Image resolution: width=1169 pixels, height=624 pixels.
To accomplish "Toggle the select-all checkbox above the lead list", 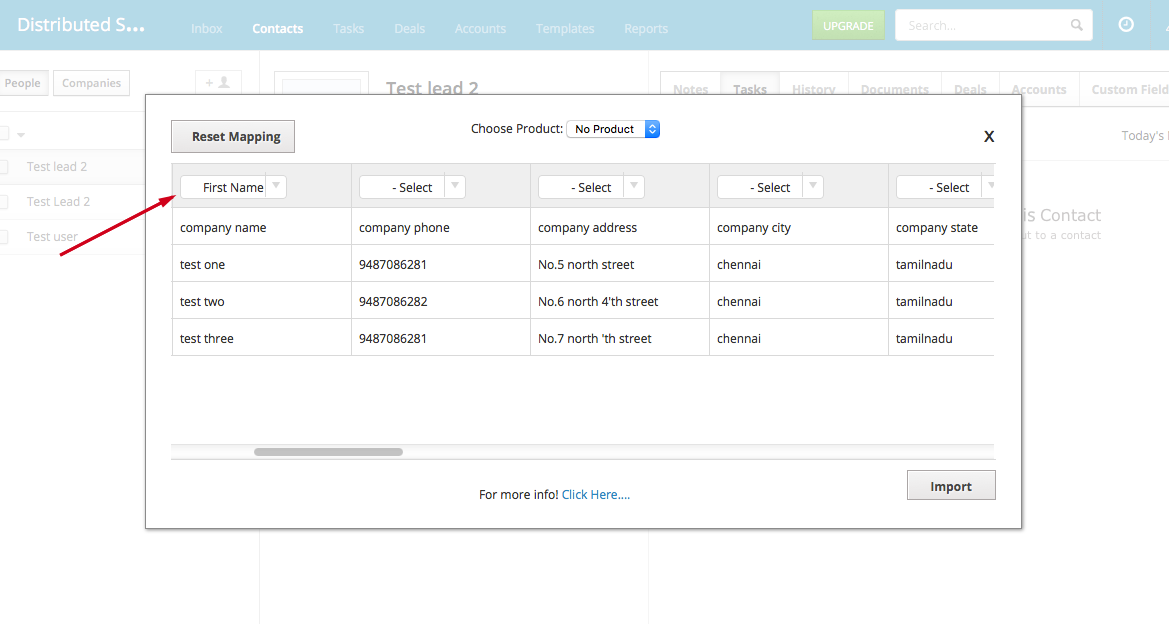I will (4, 132).
